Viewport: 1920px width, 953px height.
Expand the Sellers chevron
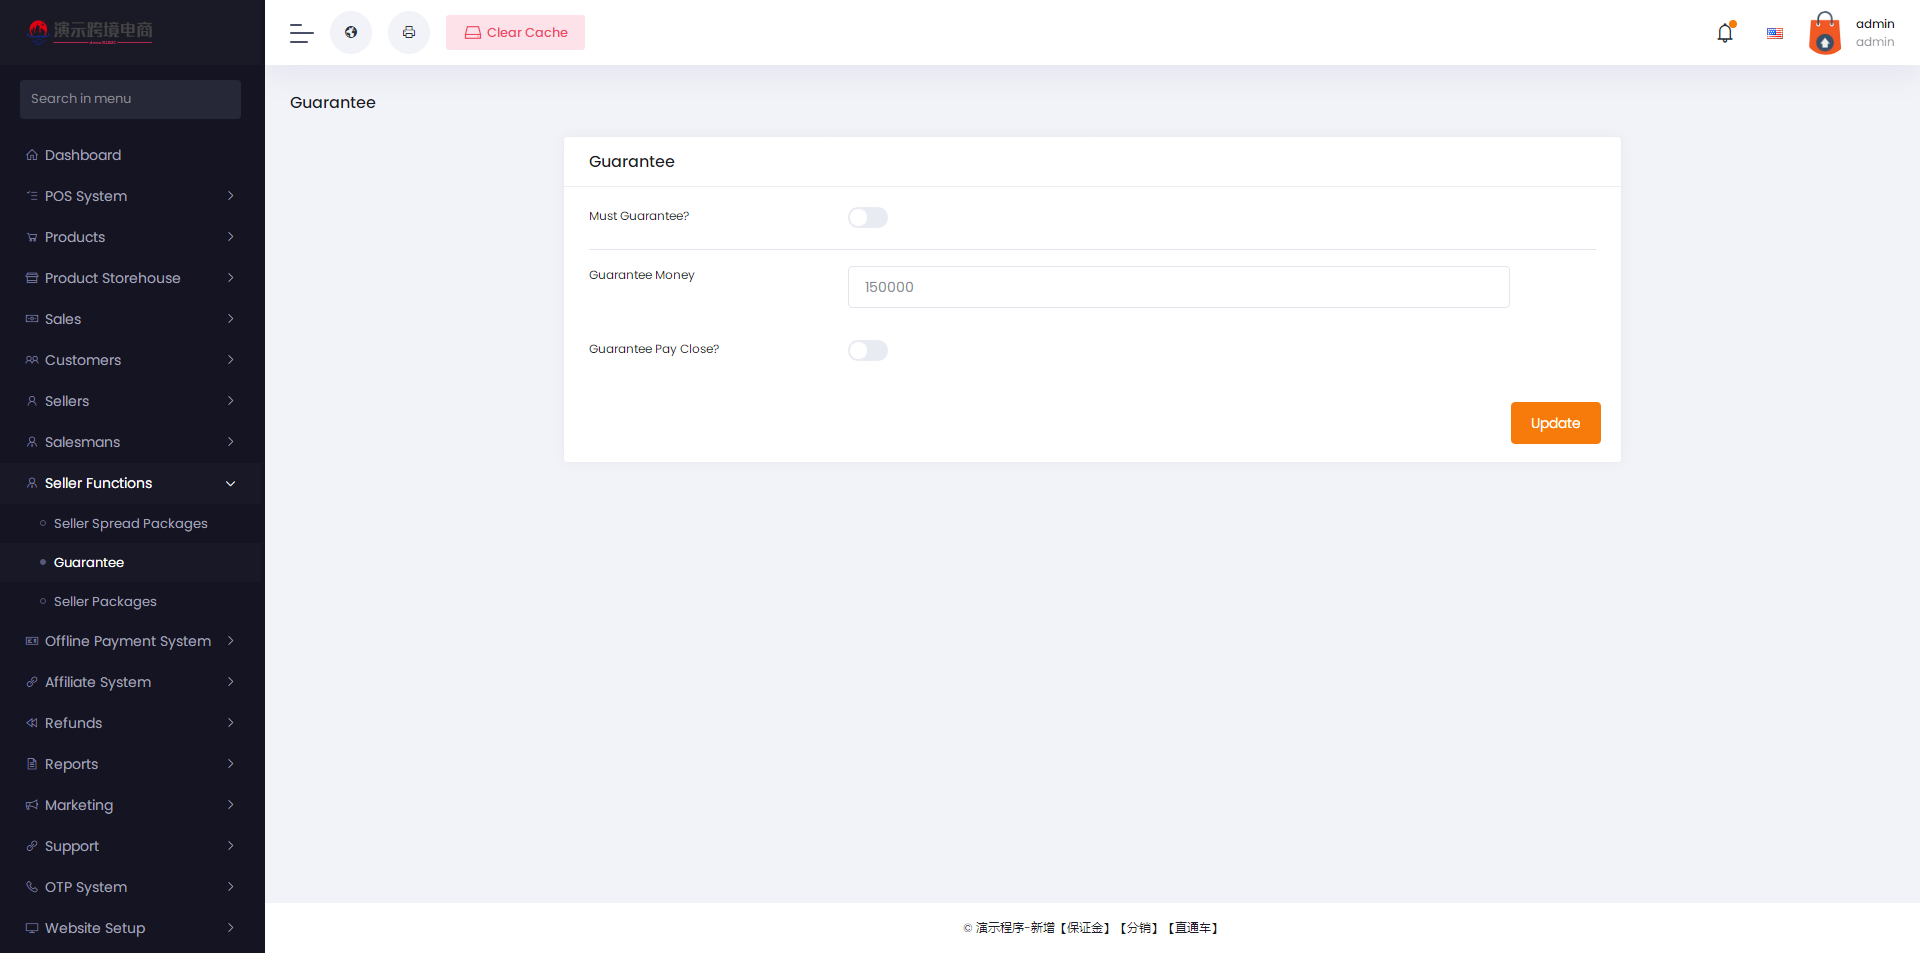pyautogui.click(x=230, y=401)
